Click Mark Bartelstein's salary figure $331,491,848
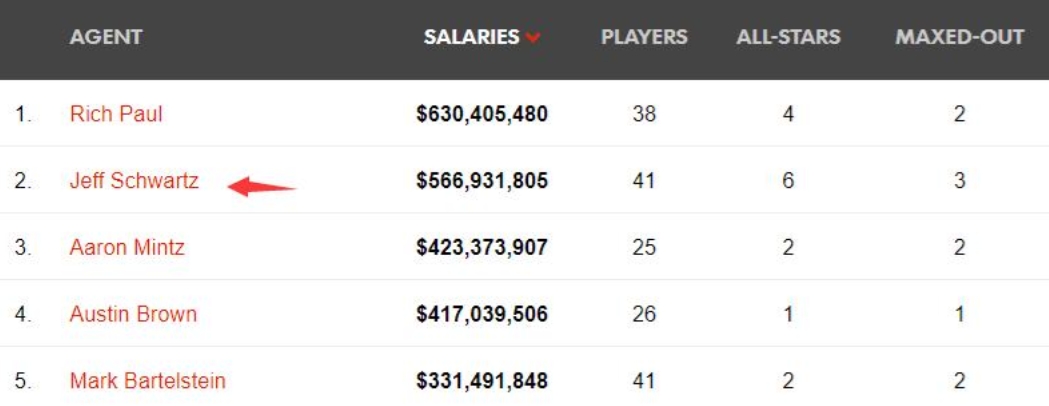Viewport: 1049px width, 406px height. coord(482,381)
